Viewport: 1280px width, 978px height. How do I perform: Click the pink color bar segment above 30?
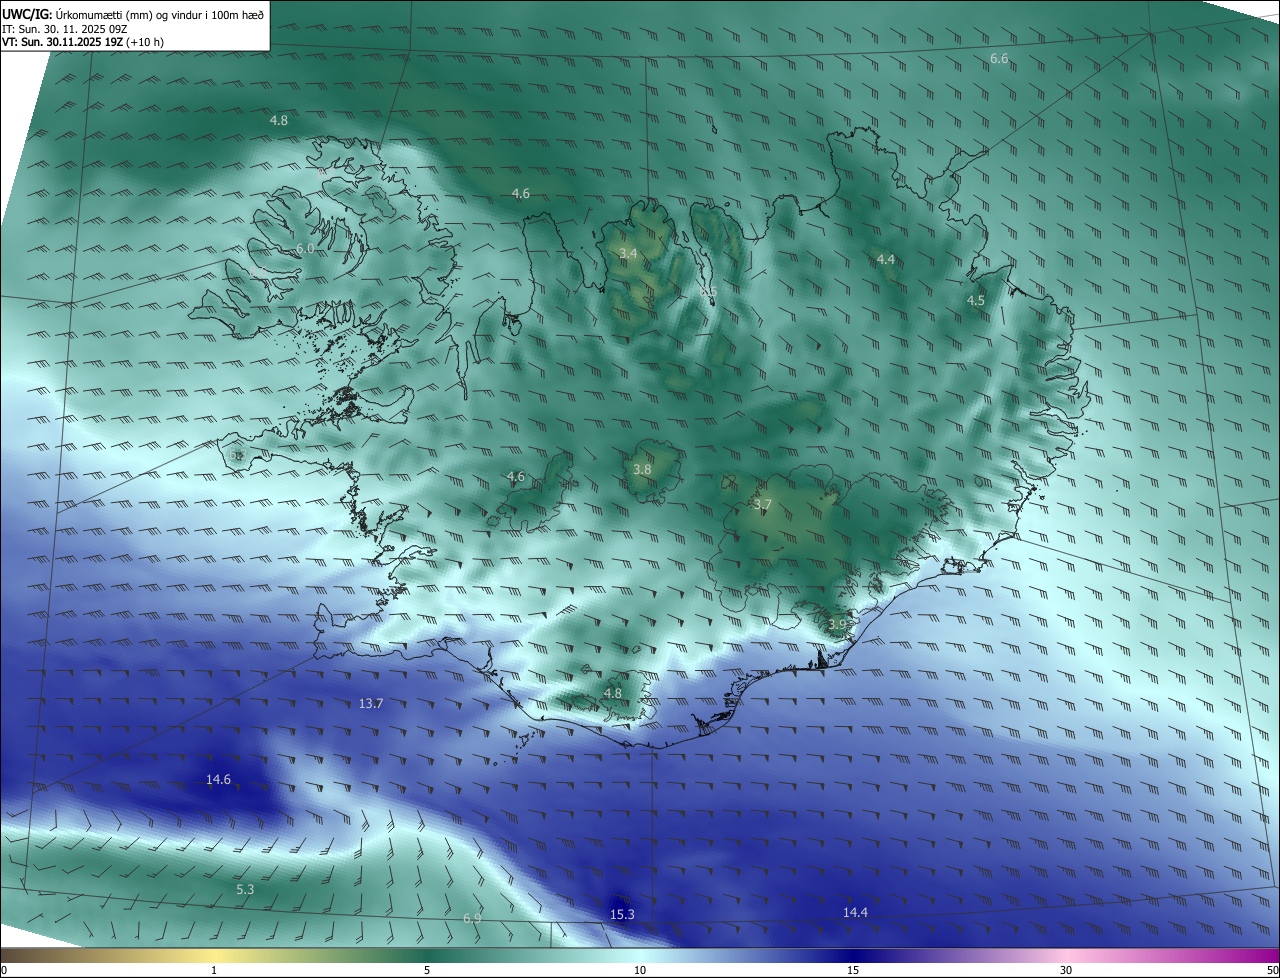tap(1066, 955)
